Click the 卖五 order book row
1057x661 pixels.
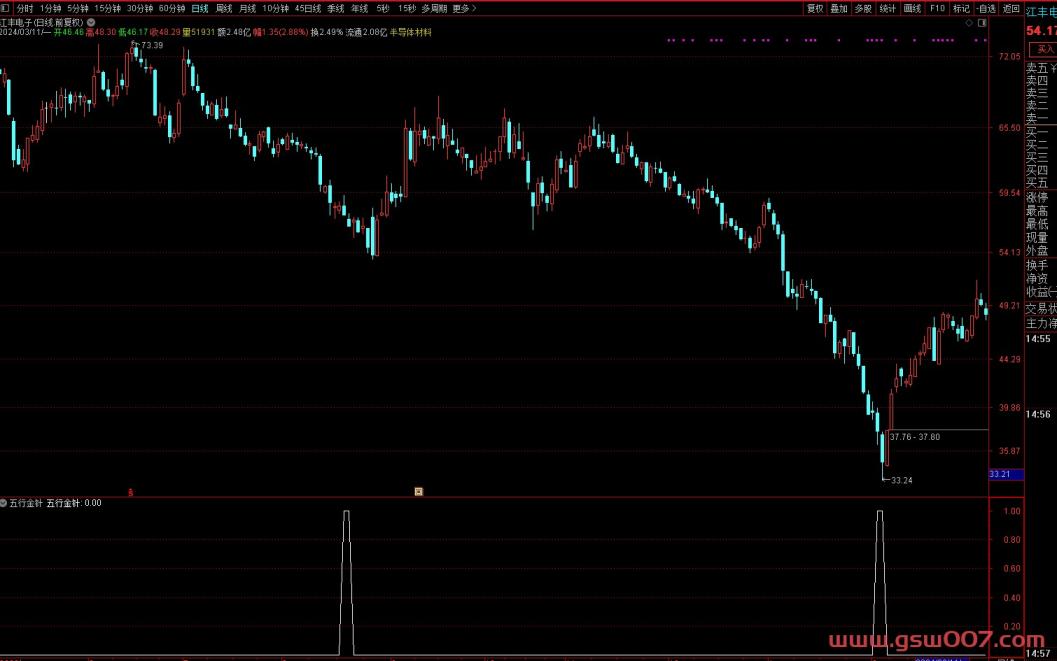click(1041, 68)
